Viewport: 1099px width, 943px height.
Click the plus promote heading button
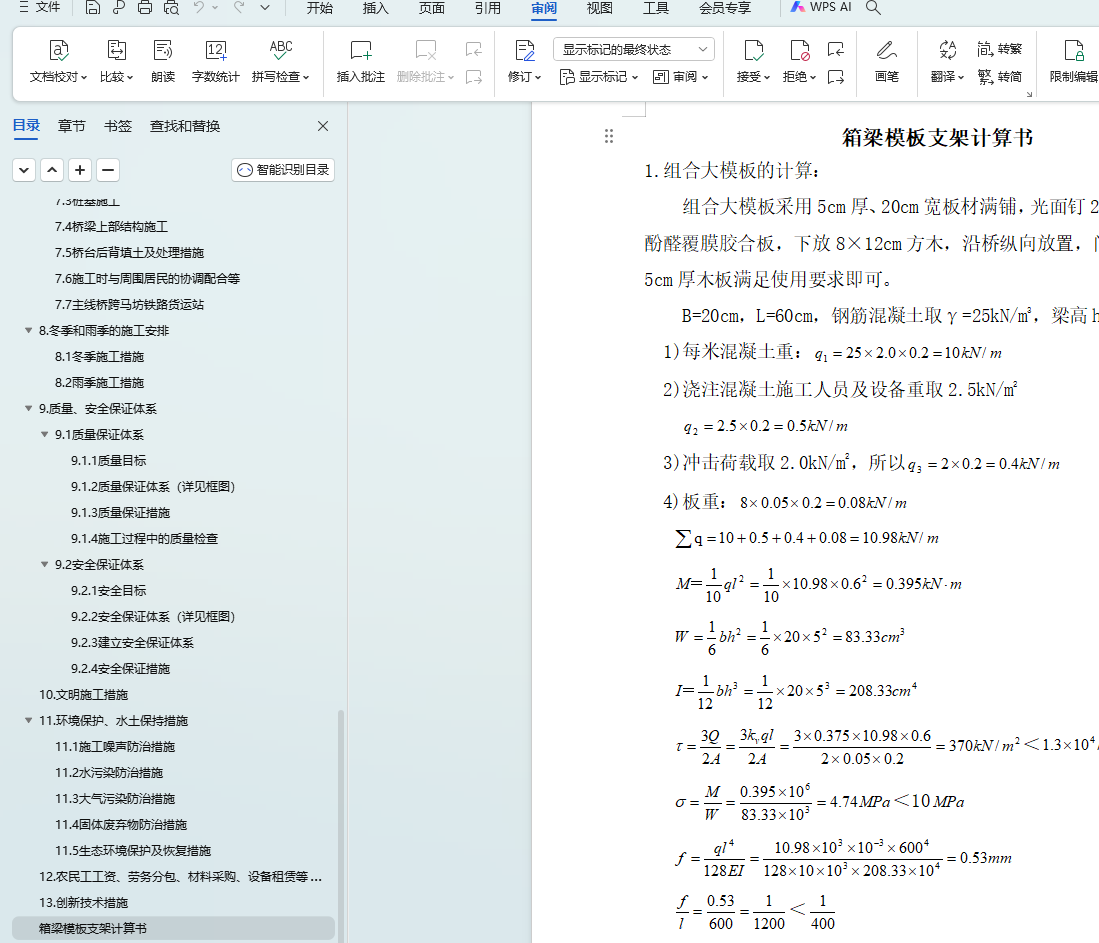coord(80,170)
